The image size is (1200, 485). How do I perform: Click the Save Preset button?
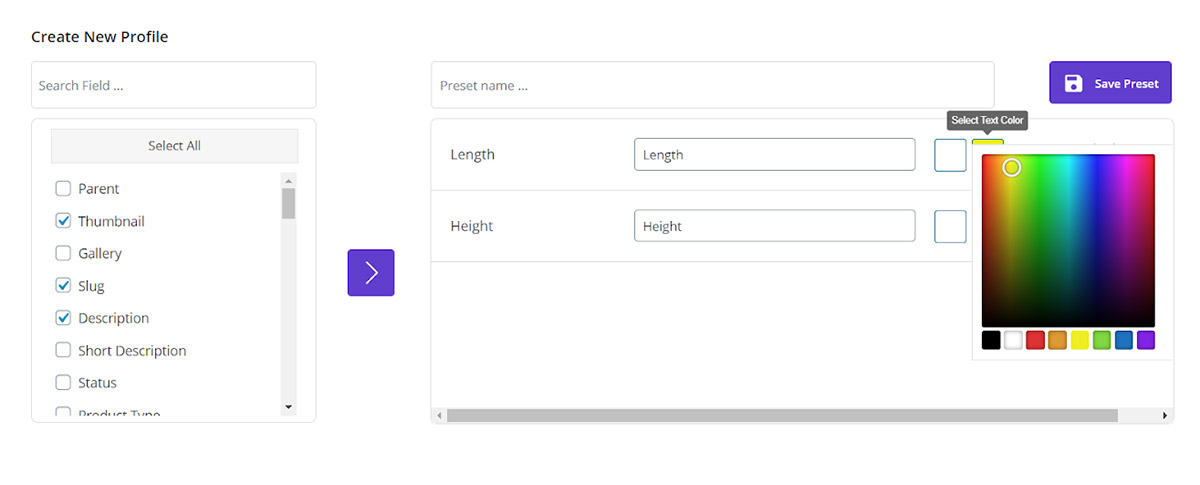point(1110,83)
